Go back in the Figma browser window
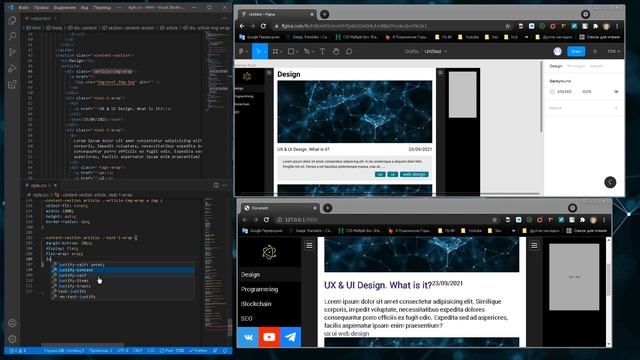The image size is (640, 360). pyautogui.click(x=242, y=26)
